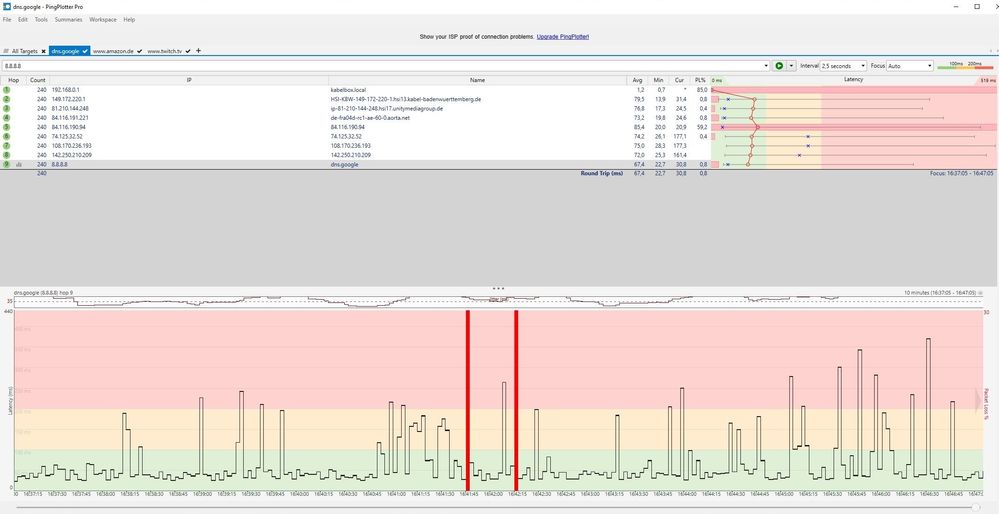999x514 pixels.
Task: Click the hop 9 green circle icon
Action: (x=6, y=164)
